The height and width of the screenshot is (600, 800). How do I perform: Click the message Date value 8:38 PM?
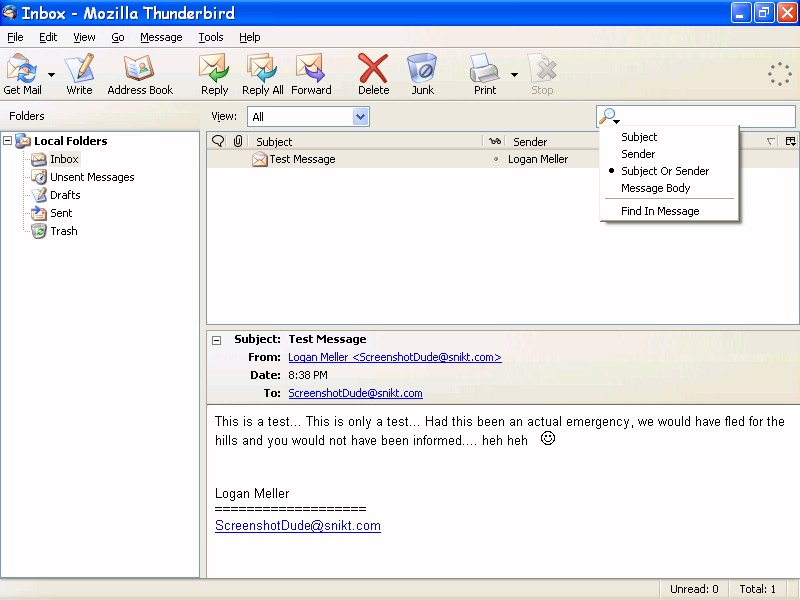[x=308, y=375]
